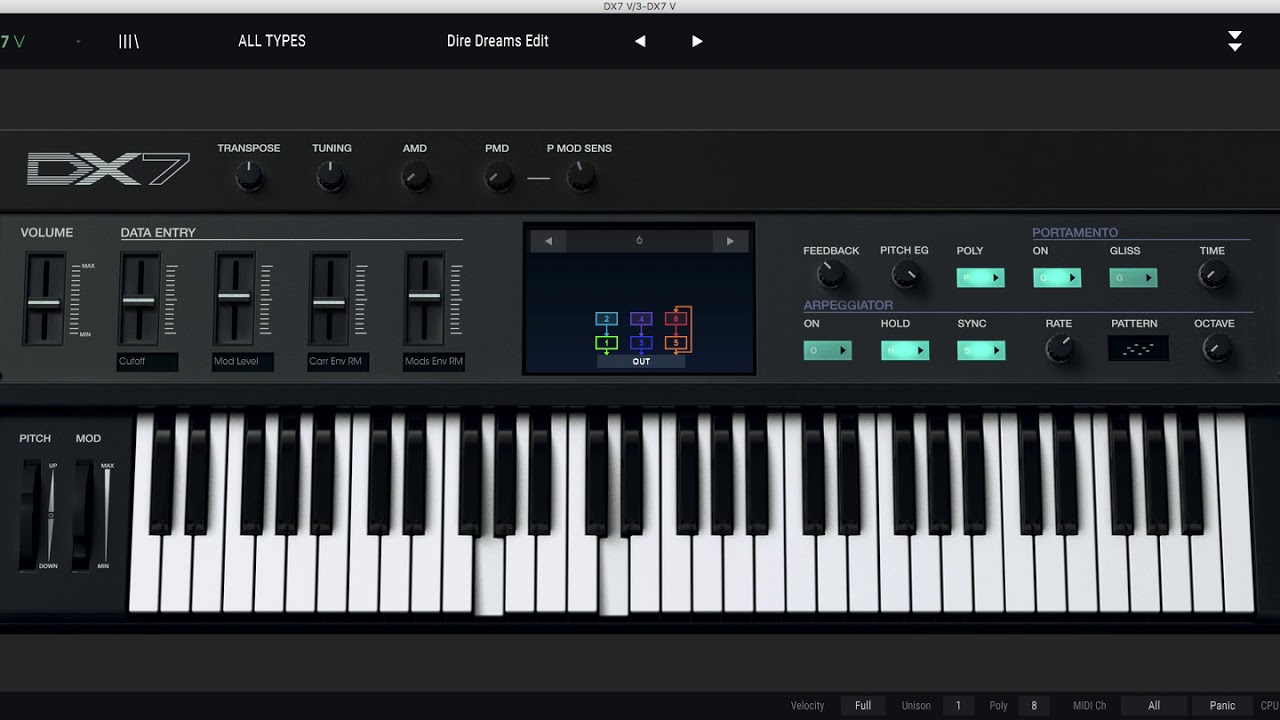
Task: Toggle the GLISS switch
Action: click(1133, 278)
